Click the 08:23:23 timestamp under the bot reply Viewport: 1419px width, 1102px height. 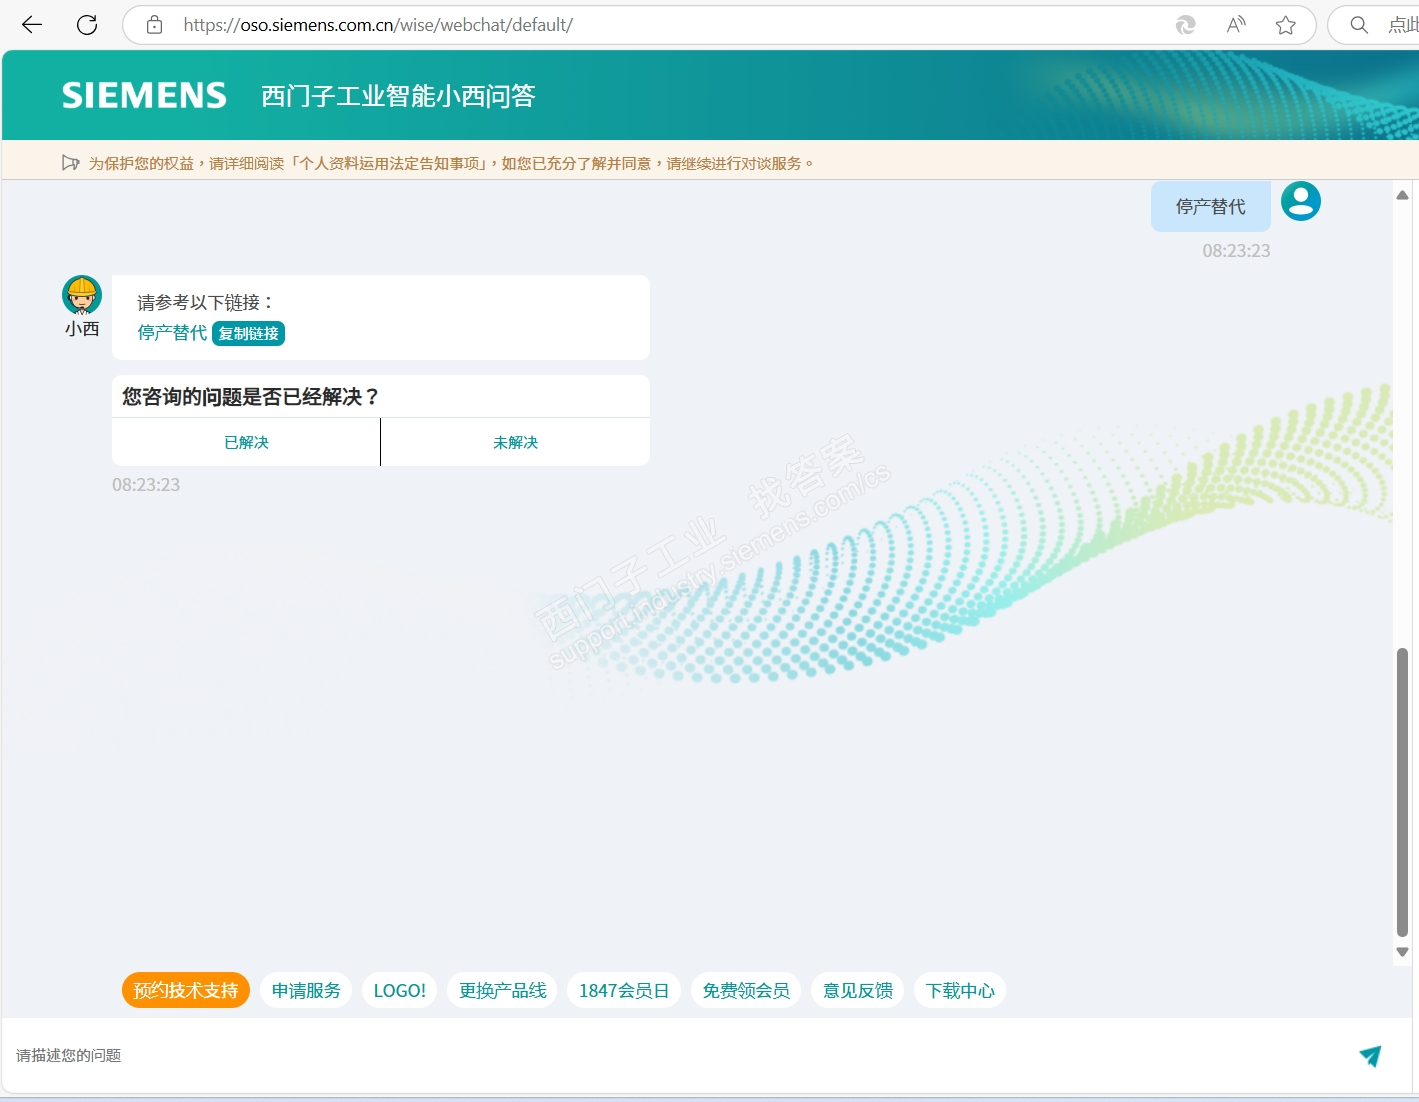pyautogui.click(x=146, y=485)
